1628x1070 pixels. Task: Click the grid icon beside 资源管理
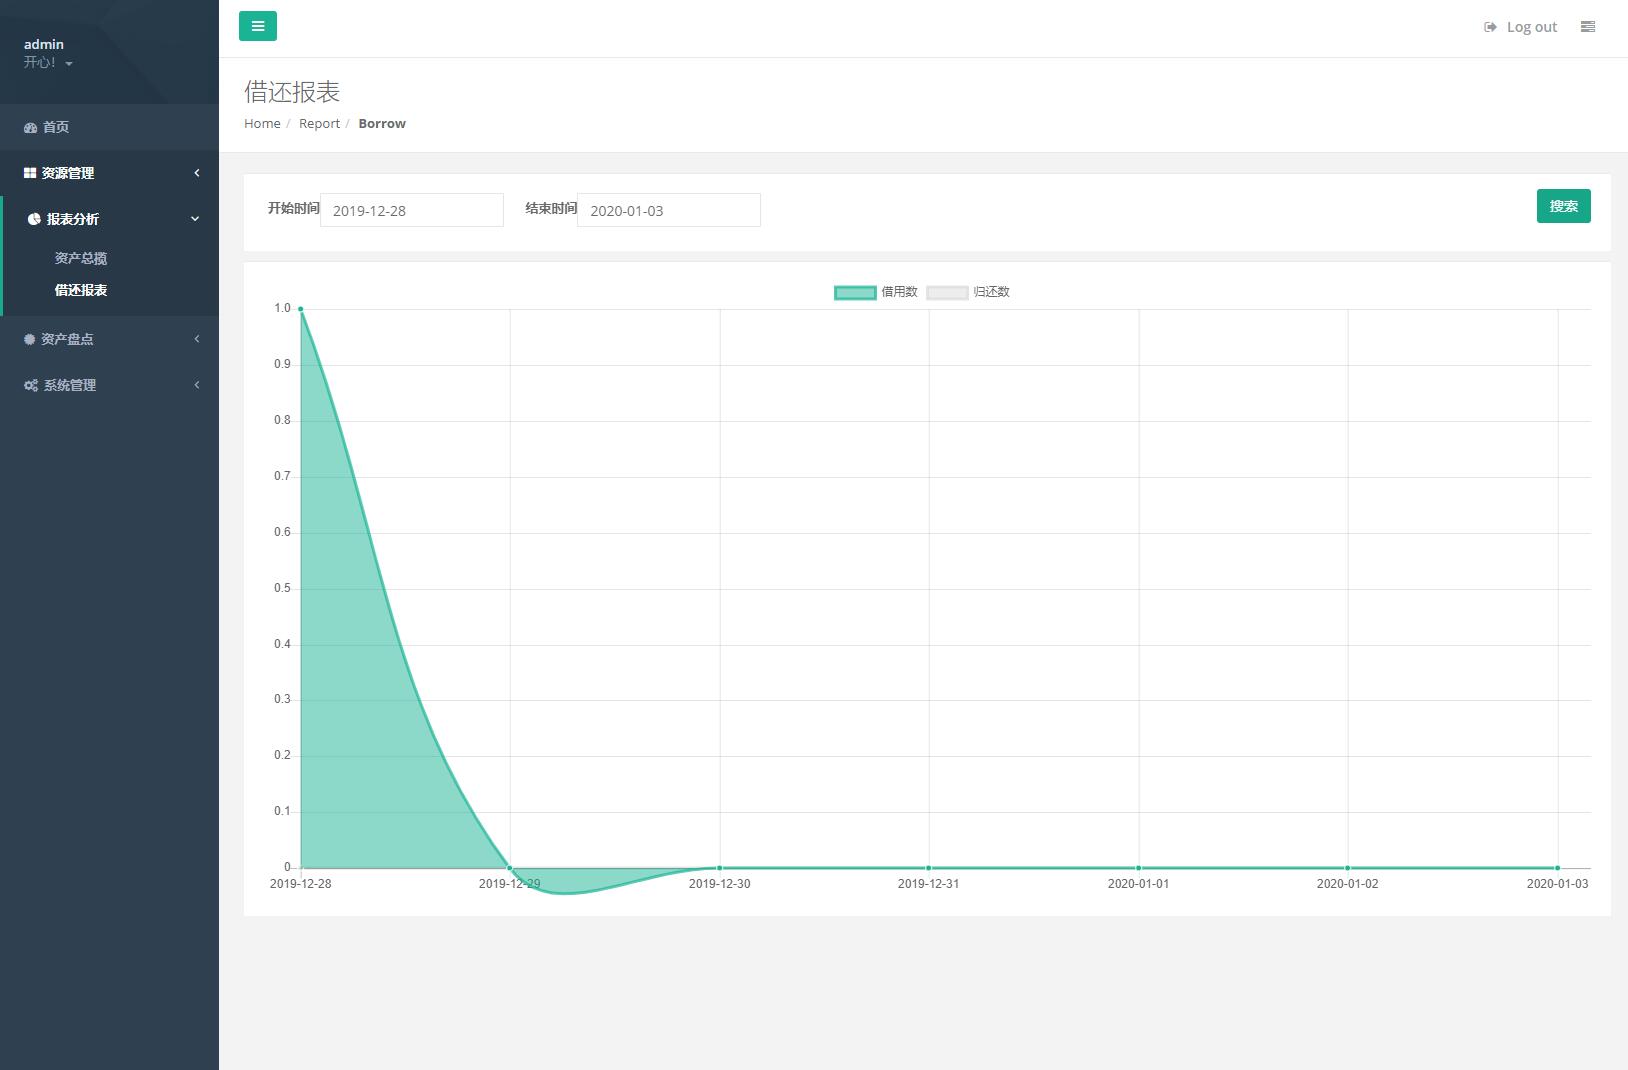click(30, 173)
